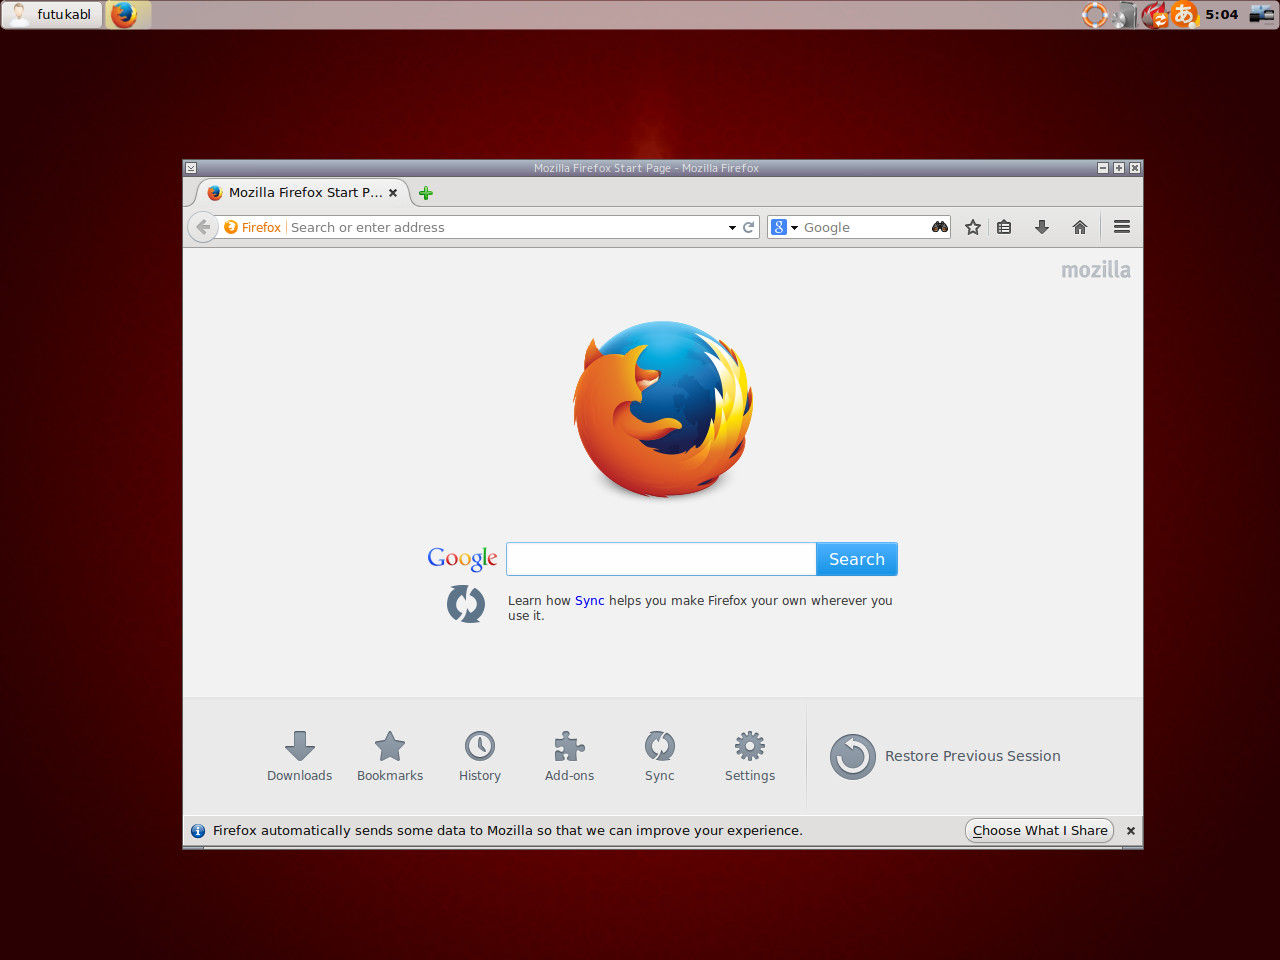Screen dimensions: 1280x960
Task: Click Restore Previous Session button
Action: 945,756
